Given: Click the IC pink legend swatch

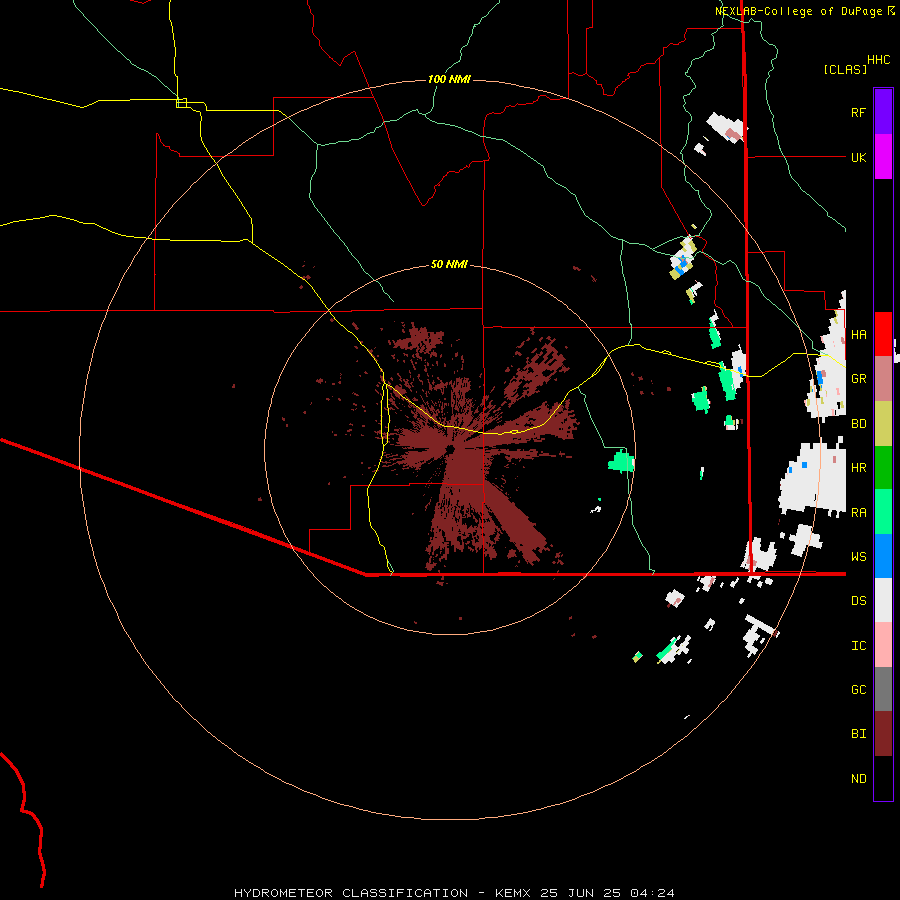Looking at the screenshot, I should 883,645.
